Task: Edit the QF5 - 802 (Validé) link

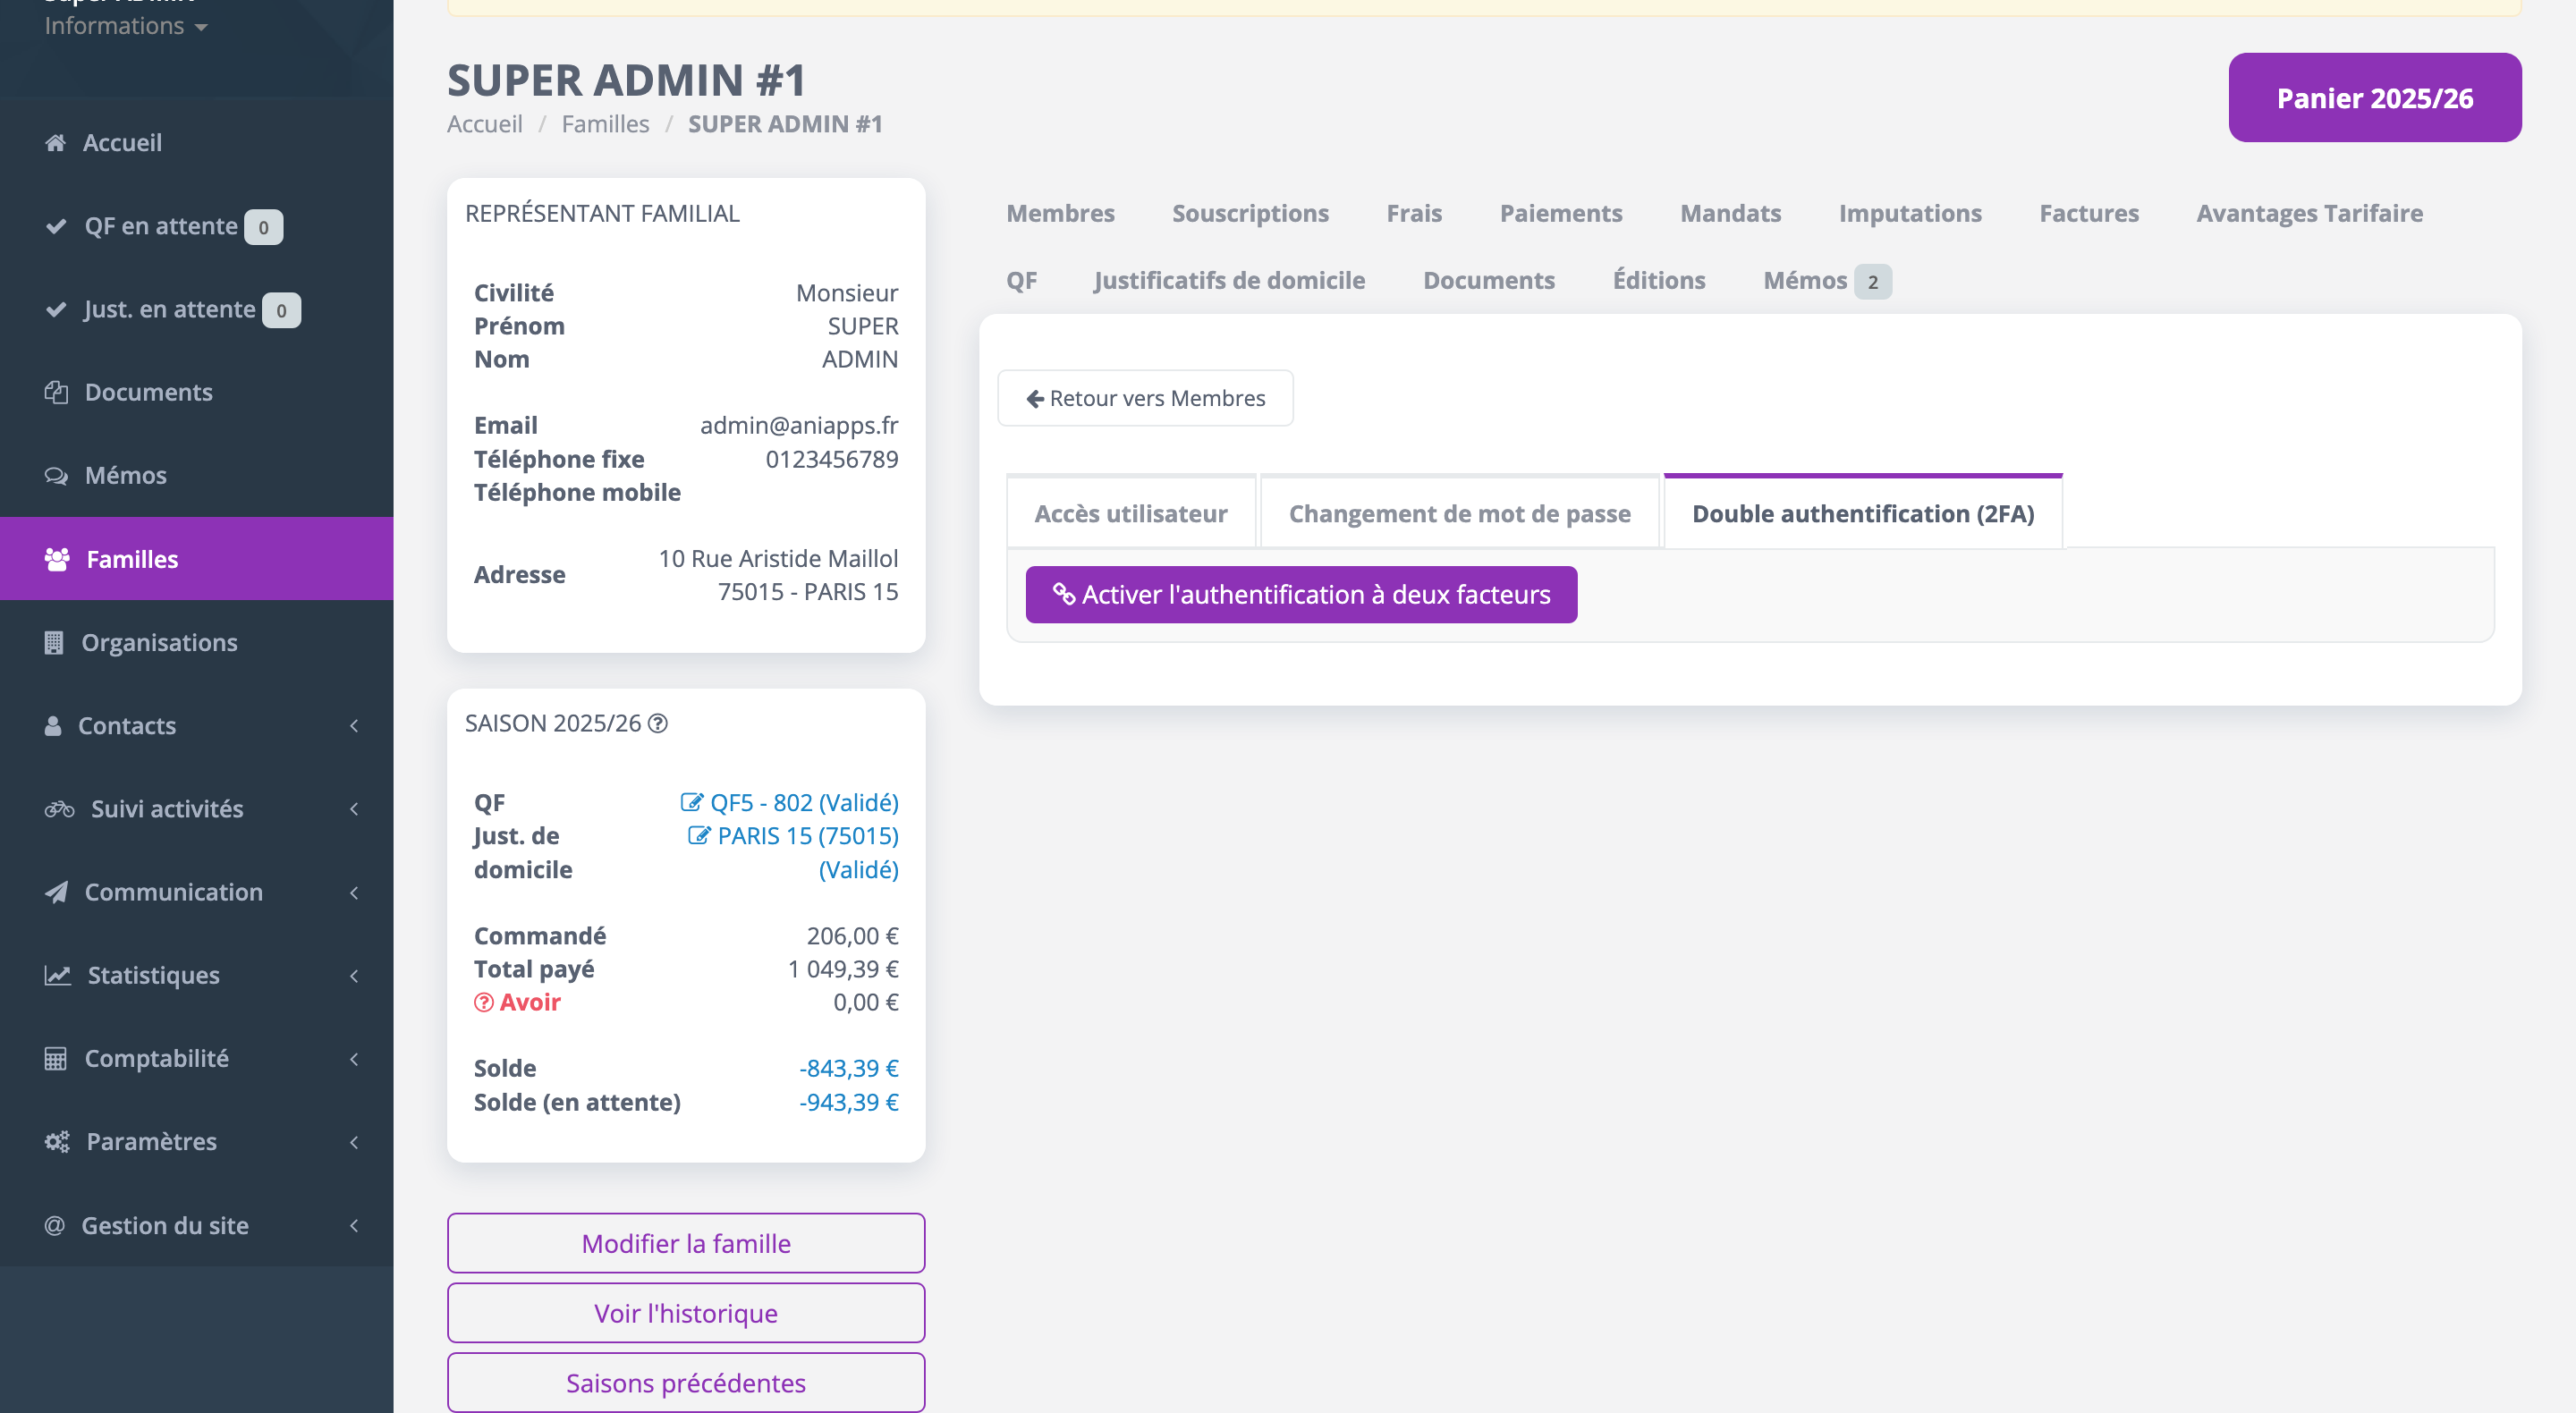Action: point(790,802)
